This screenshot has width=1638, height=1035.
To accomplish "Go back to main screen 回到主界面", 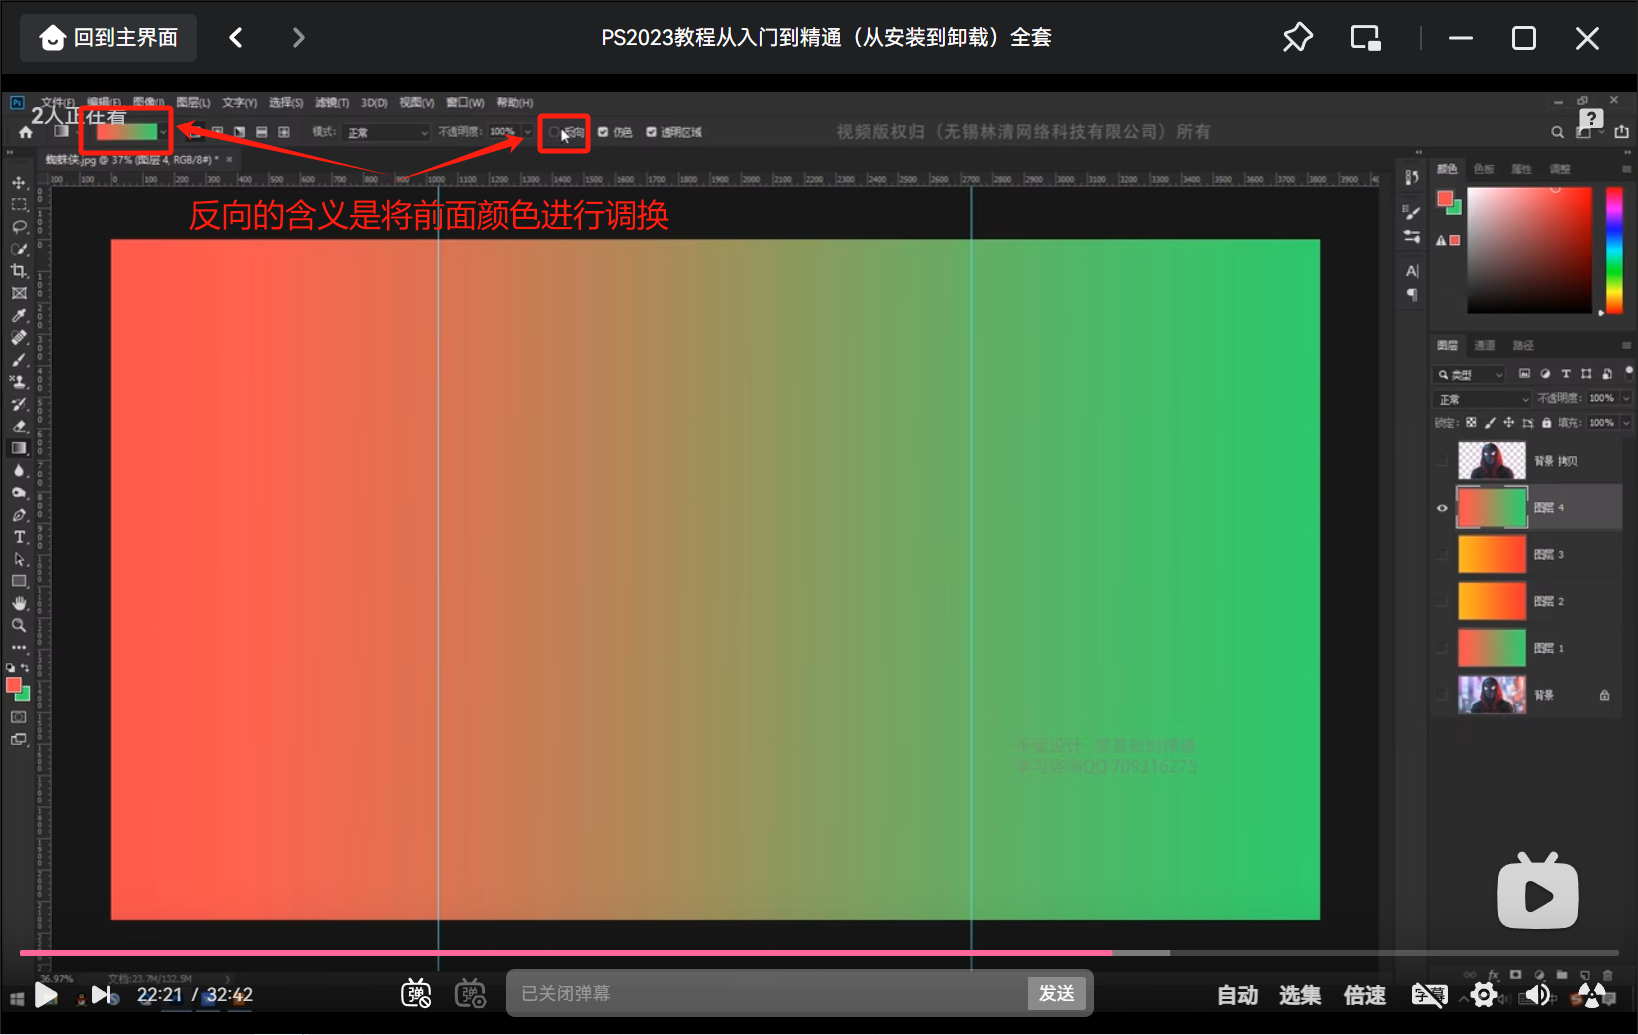I will click(x=108, y=38).
